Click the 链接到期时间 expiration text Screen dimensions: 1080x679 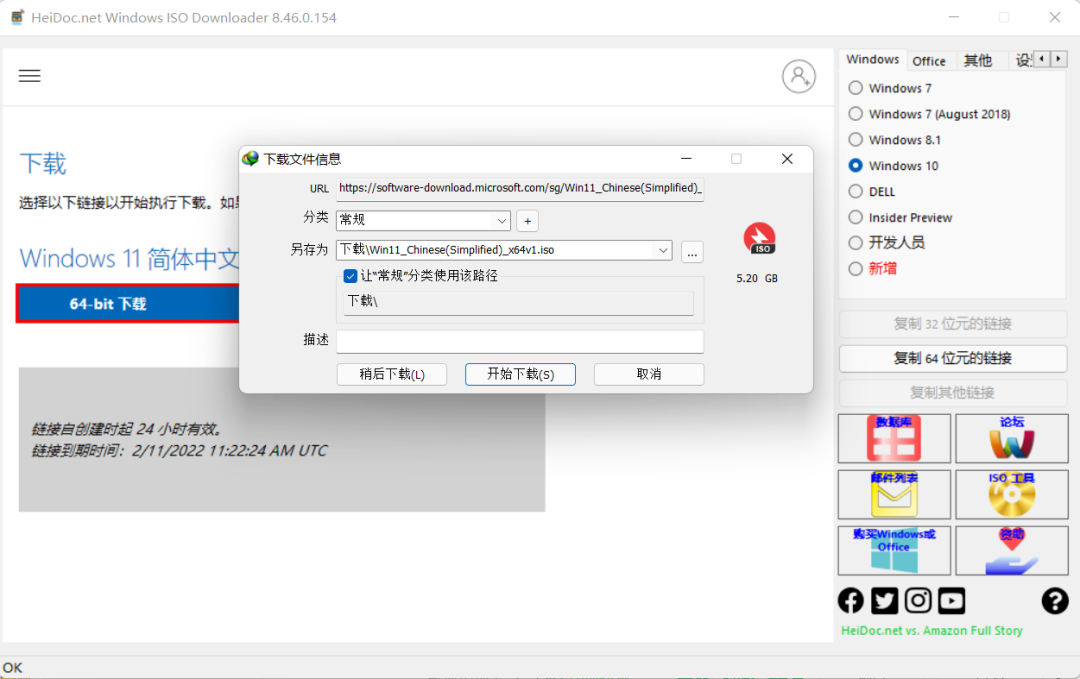tap(179, 451)
